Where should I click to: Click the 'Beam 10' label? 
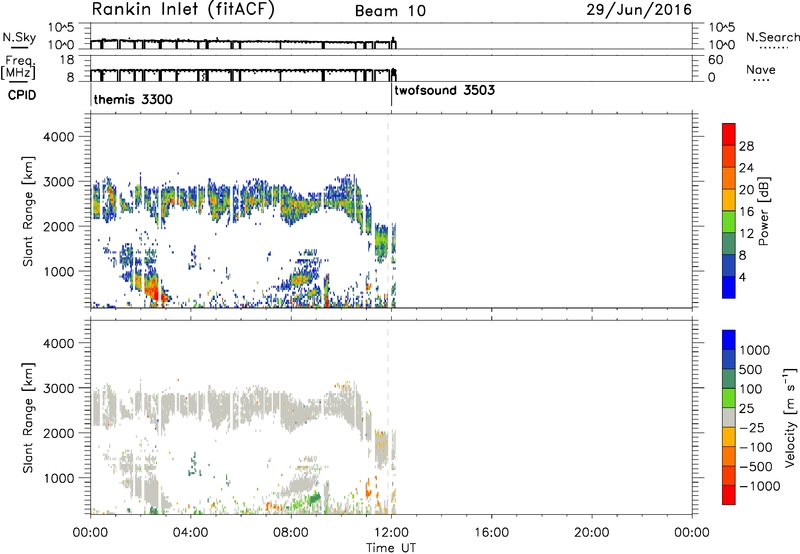click(x=390, y=11)
